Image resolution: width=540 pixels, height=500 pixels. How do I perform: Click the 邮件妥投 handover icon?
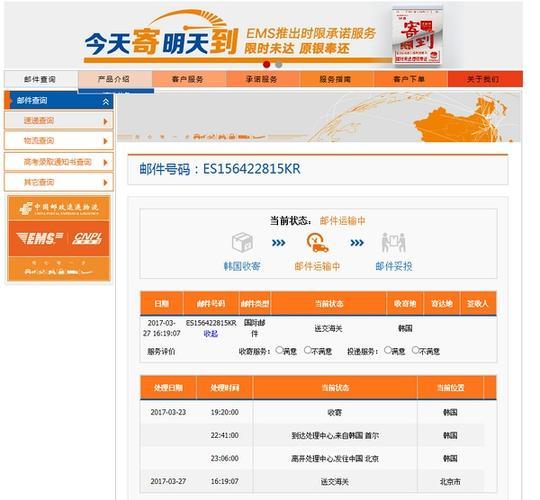coord(394,242)
